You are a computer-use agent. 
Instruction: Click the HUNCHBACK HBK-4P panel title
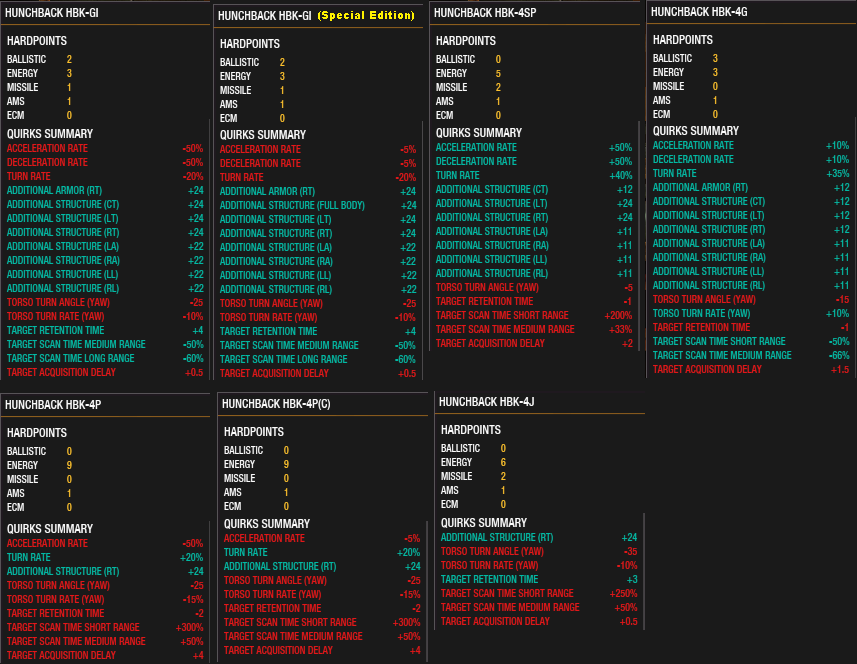[53, 405]
